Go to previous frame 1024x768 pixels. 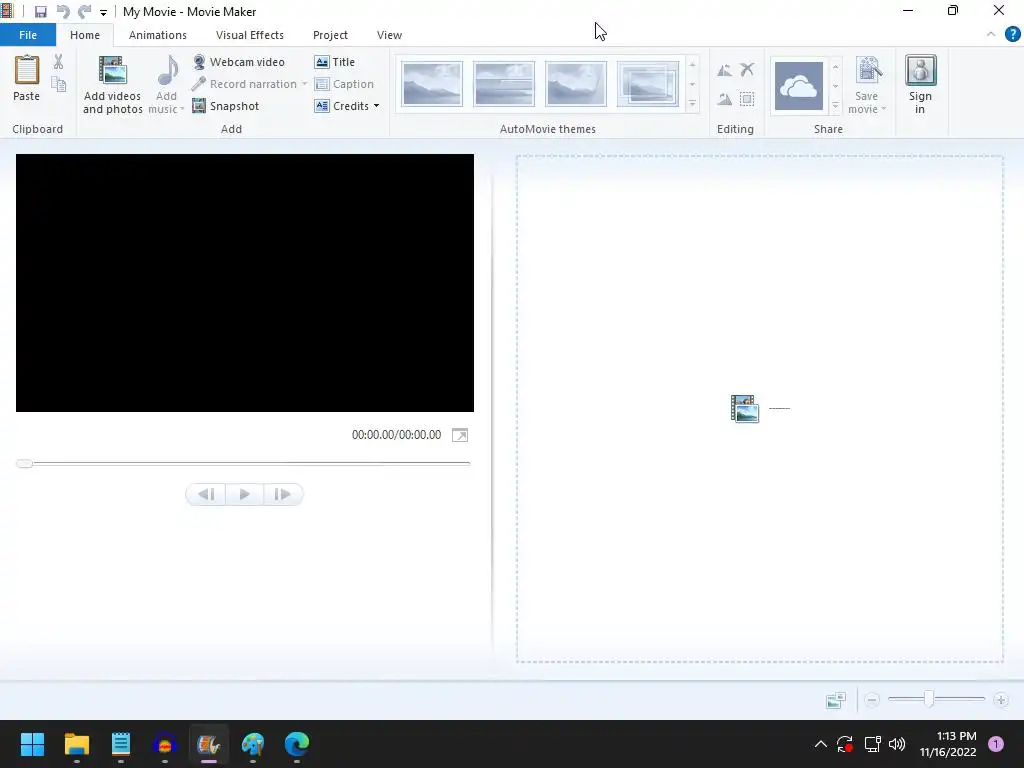(206, 494)
